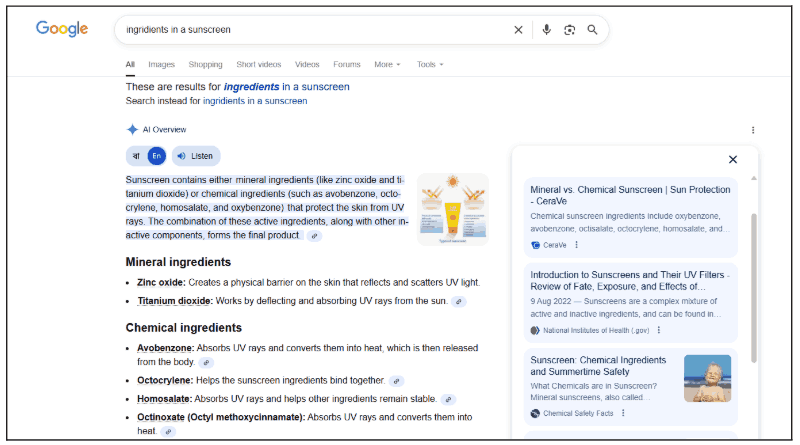Open three-dot menu beside National Institutes of Health
800x445 pixels.
659,330
